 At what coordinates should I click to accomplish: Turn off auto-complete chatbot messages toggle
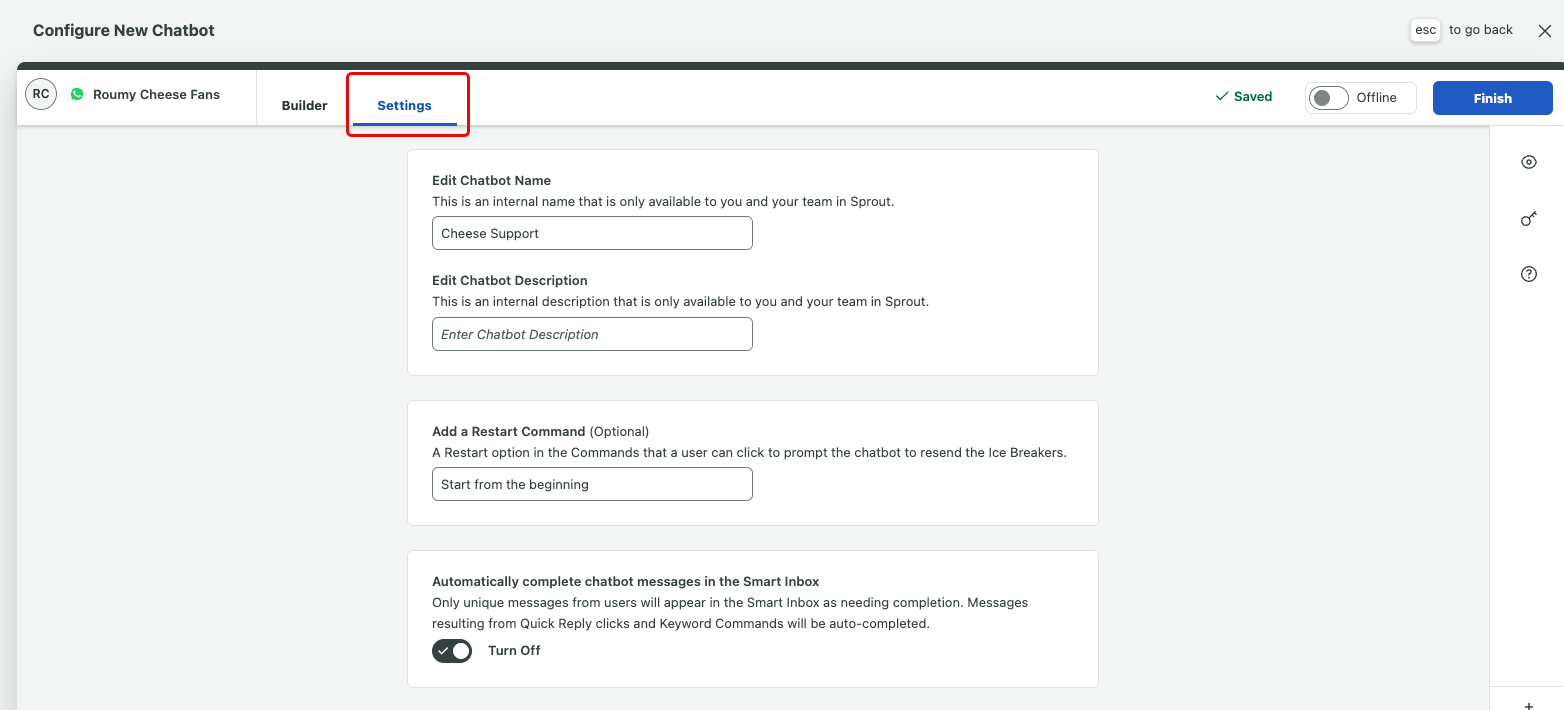pyautogui.click(x=452, y=651)
